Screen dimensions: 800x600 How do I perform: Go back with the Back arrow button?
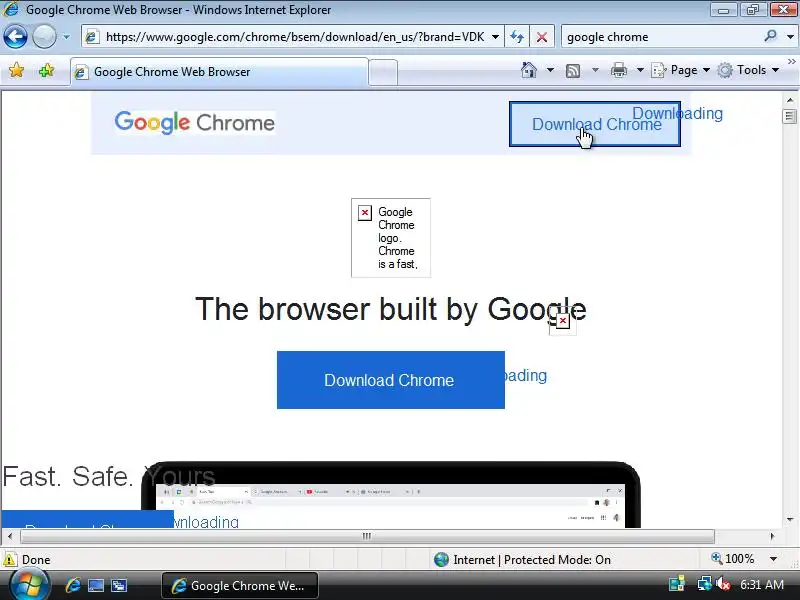pyautogui.click(x=15, y=37)
